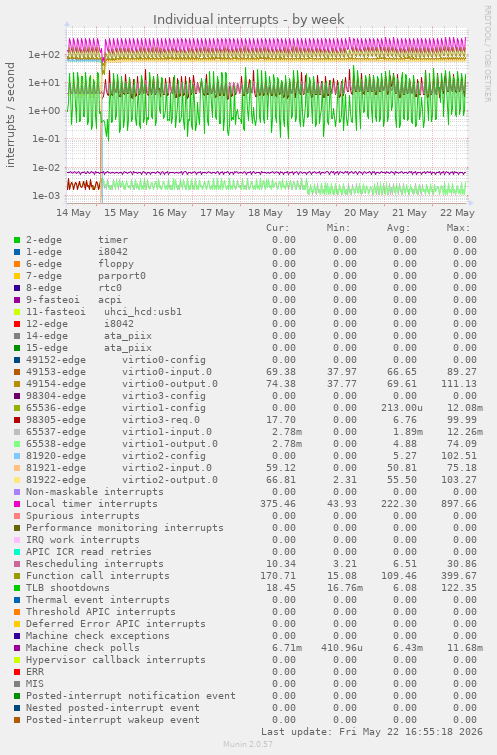
Task: Click the magenta swatch for Local timer interrupts
Action: tap(17, 504)
